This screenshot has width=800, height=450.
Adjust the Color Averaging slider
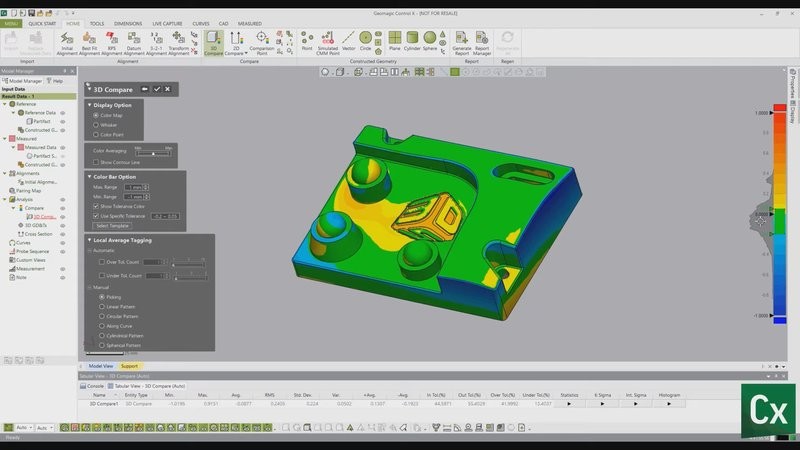click(154, 152)
